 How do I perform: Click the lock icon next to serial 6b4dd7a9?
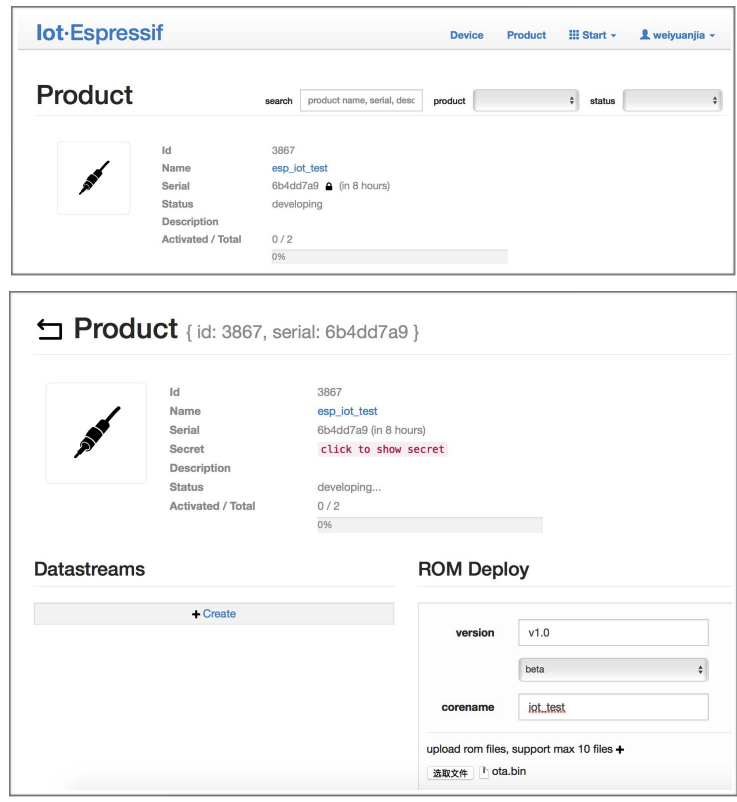pyautogui.click(x=329, y=187)
